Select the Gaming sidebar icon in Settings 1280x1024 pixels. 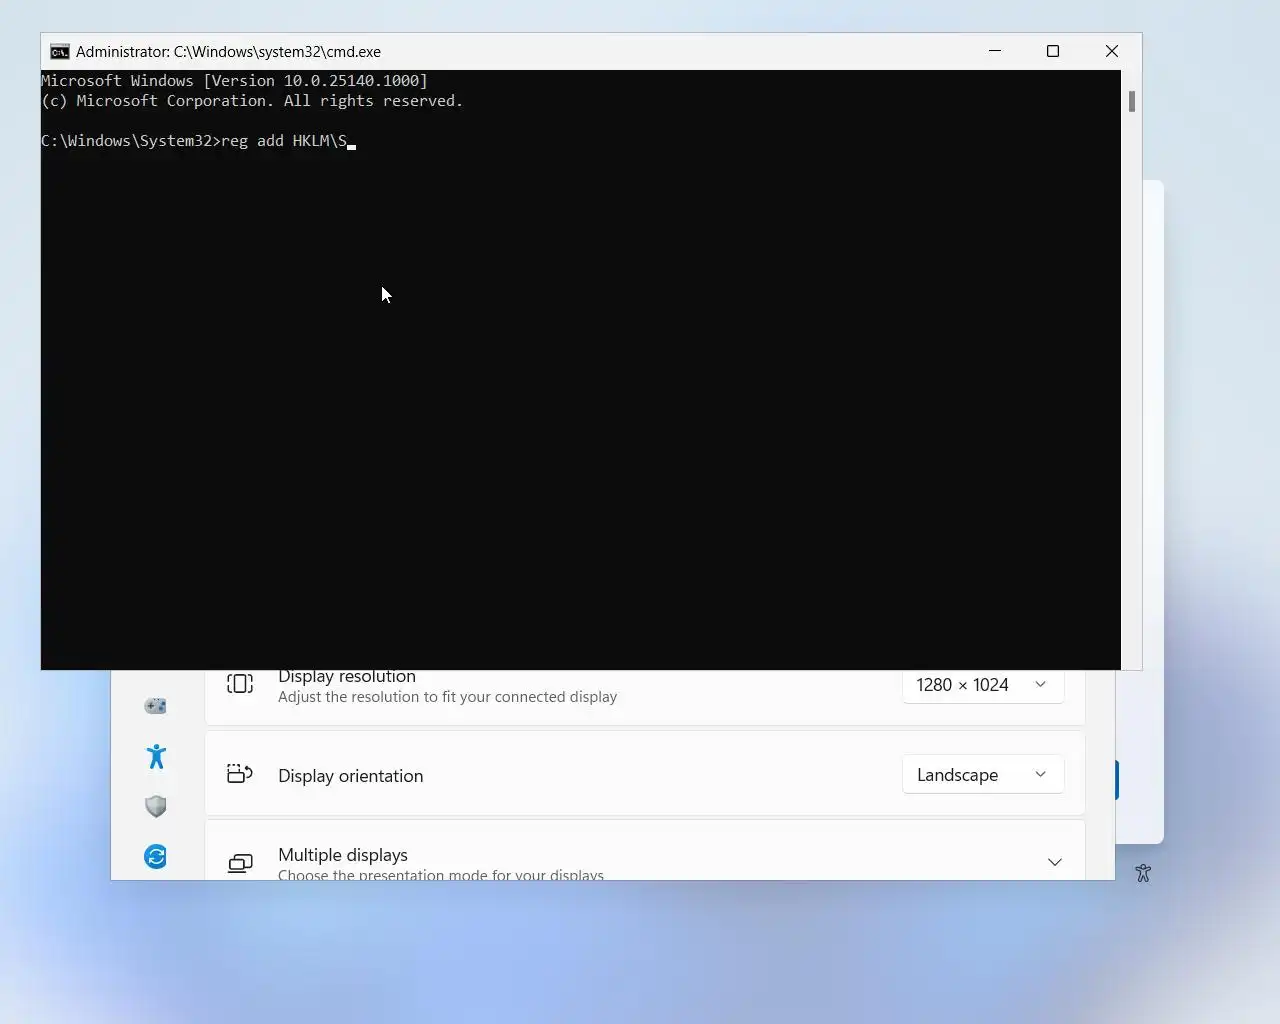156,706
